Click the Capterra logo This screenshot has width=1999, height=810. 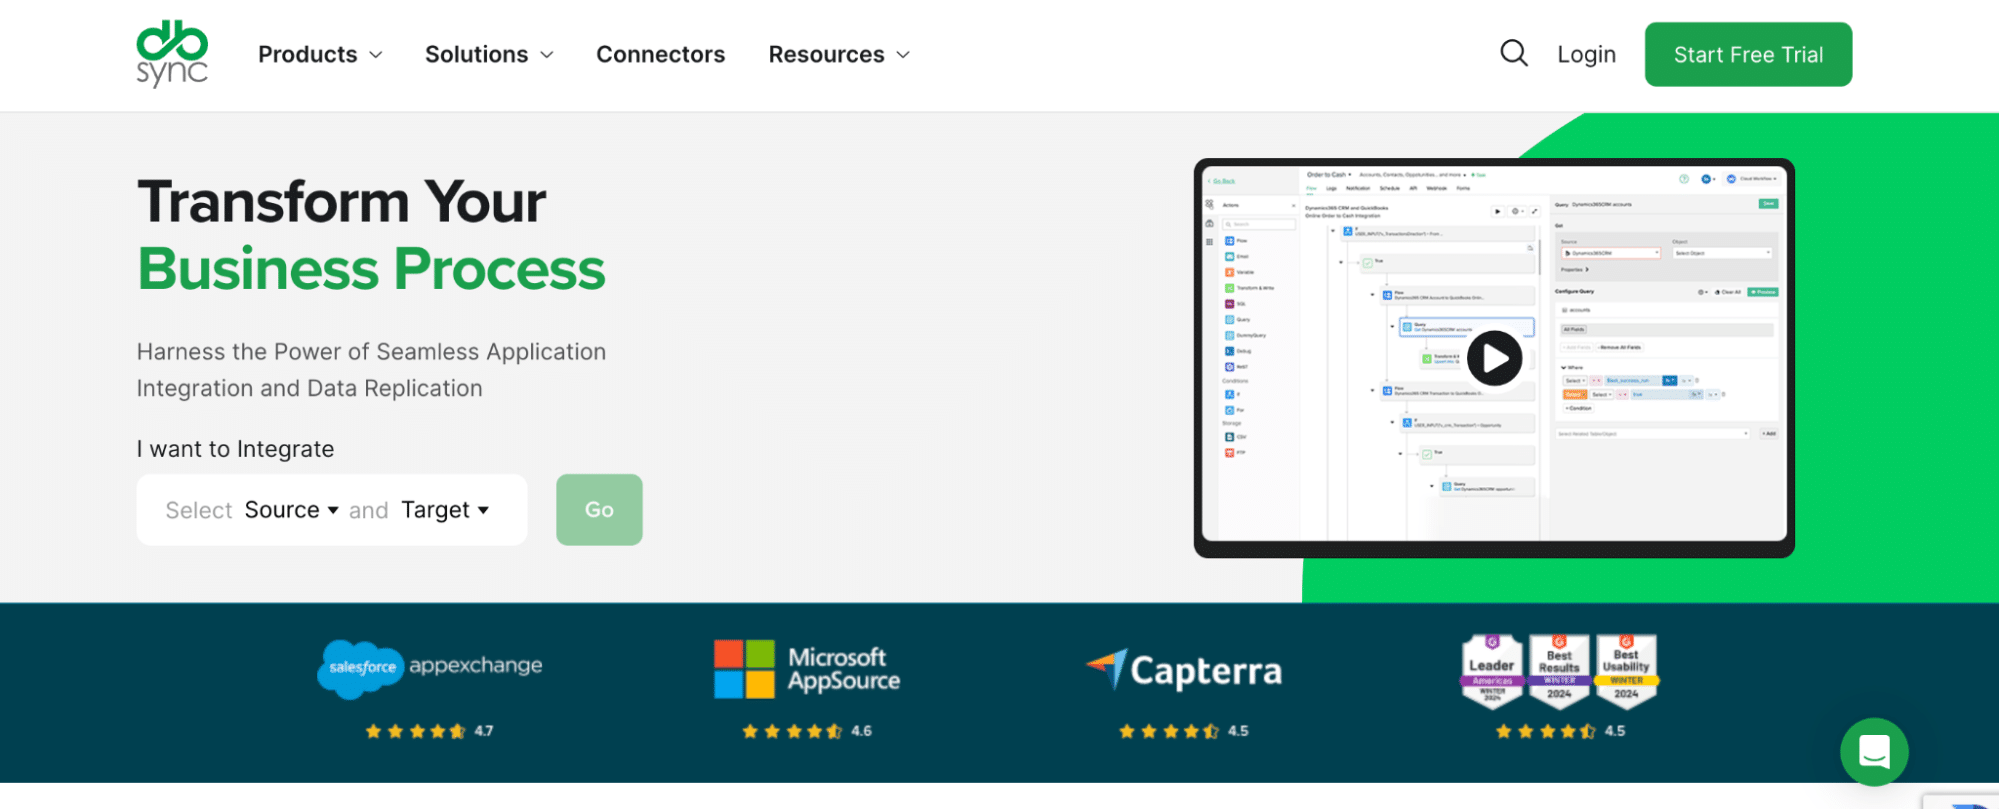(1184, 670)
